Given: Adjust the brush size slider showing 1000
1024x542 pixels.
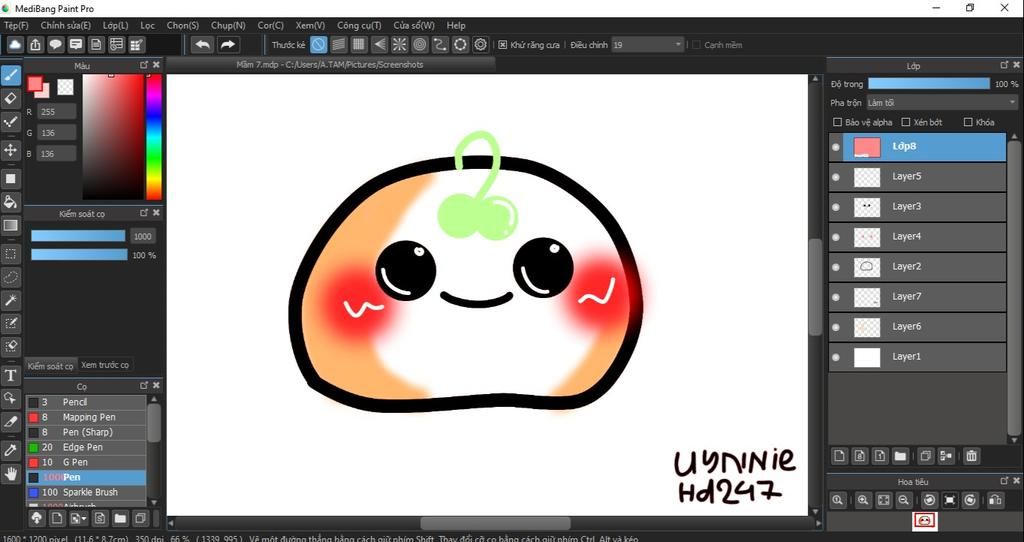Looking at the screenshot, I should tap(78, 236).
